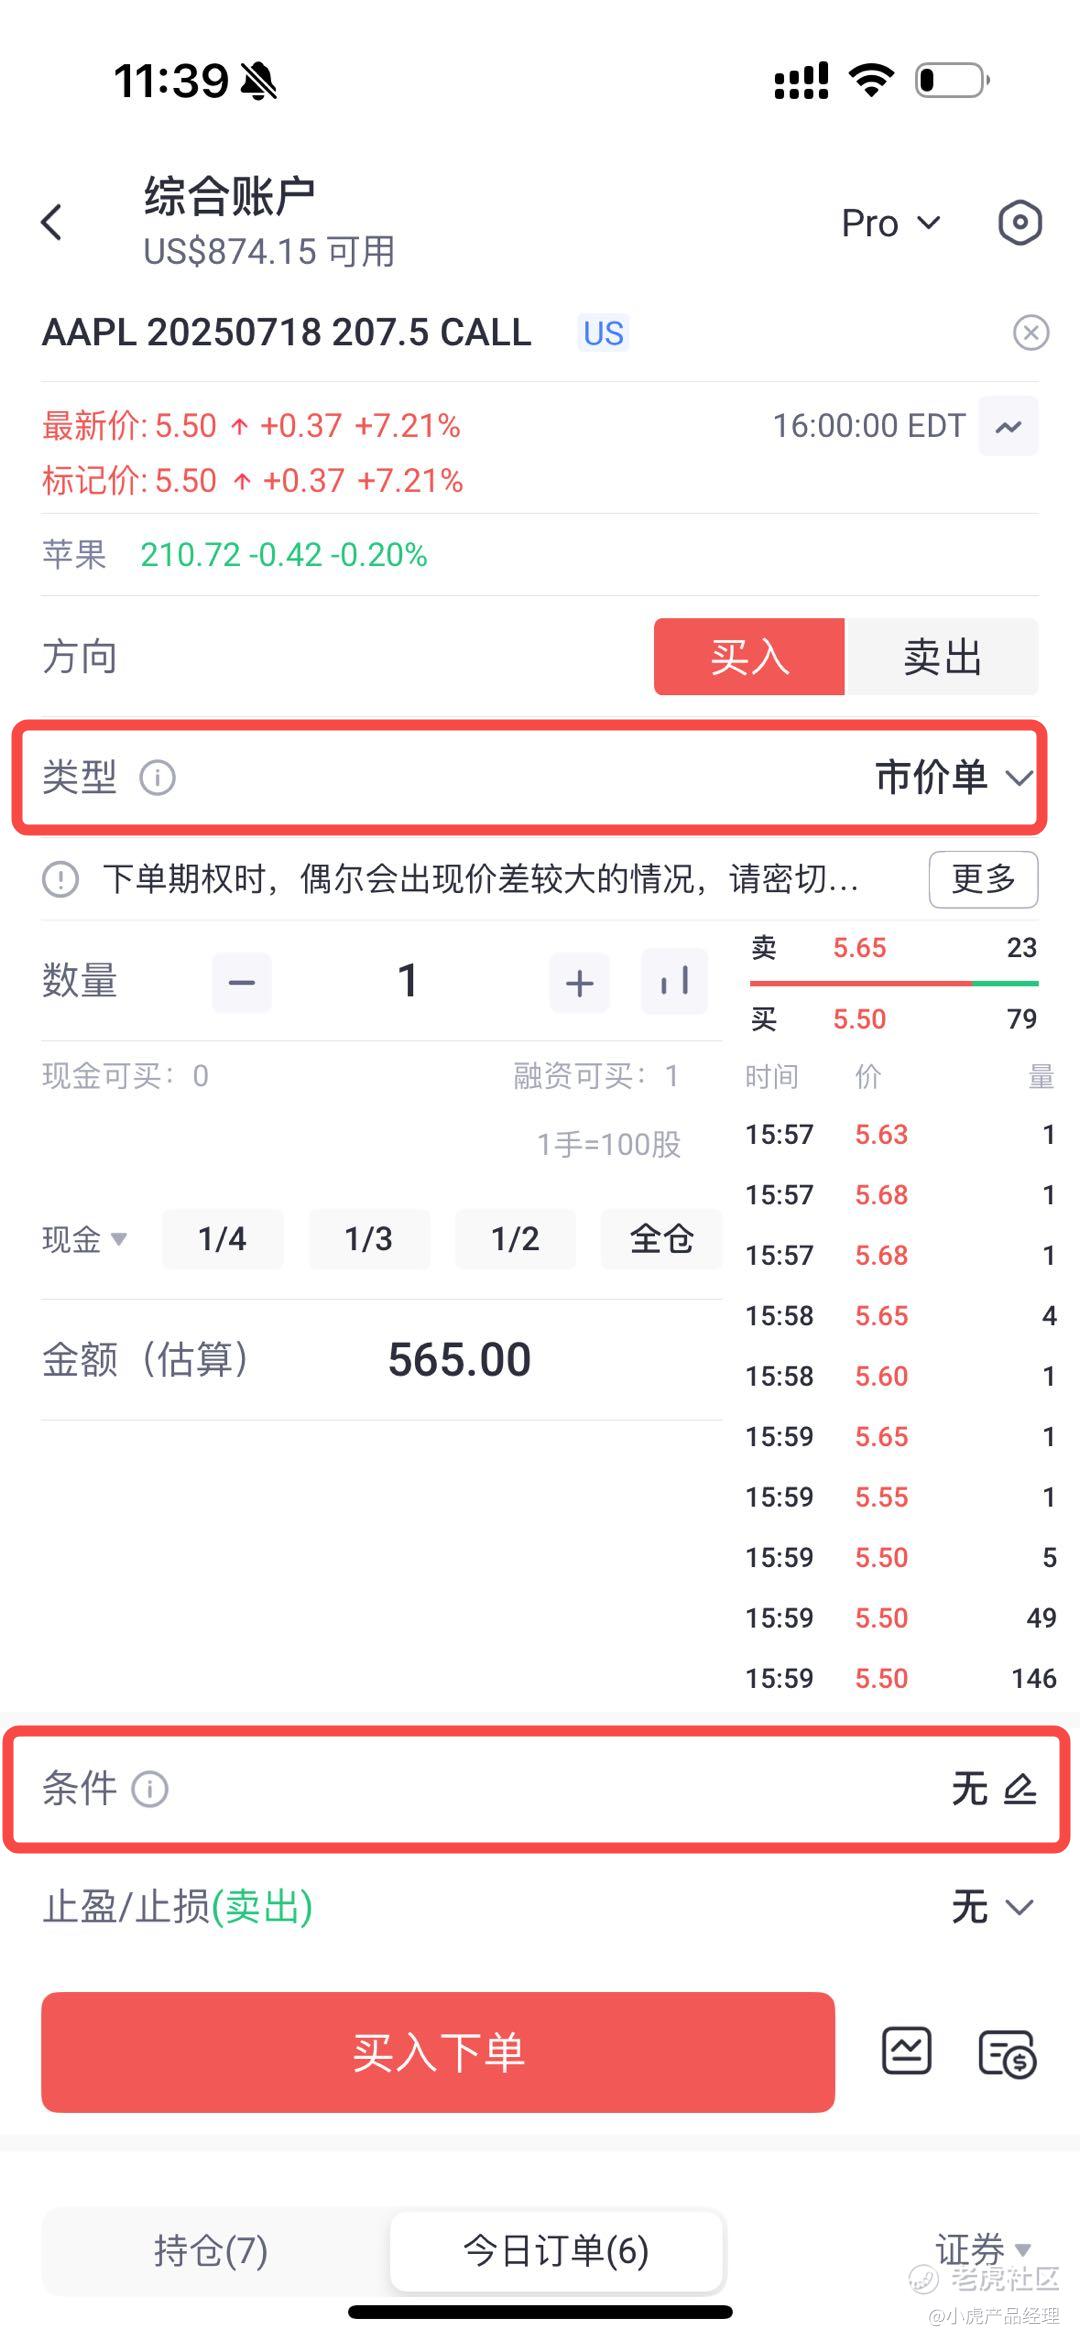Image resolution: width=1080 pixels, height=2341 pixels.
Task: Open settings hexagon icon
Action: pos(1020,222)
